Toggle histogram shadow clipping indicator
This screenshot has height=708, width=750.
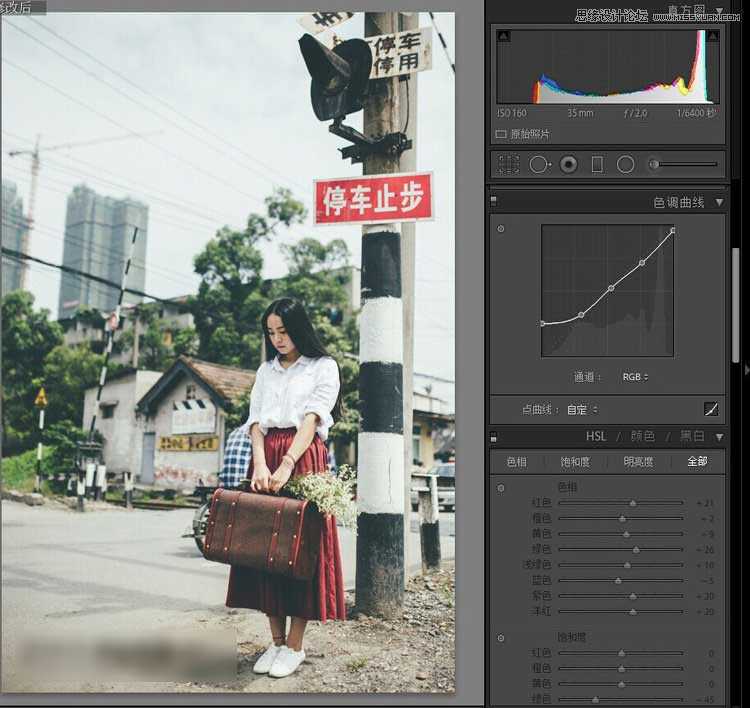click(504, 35)
